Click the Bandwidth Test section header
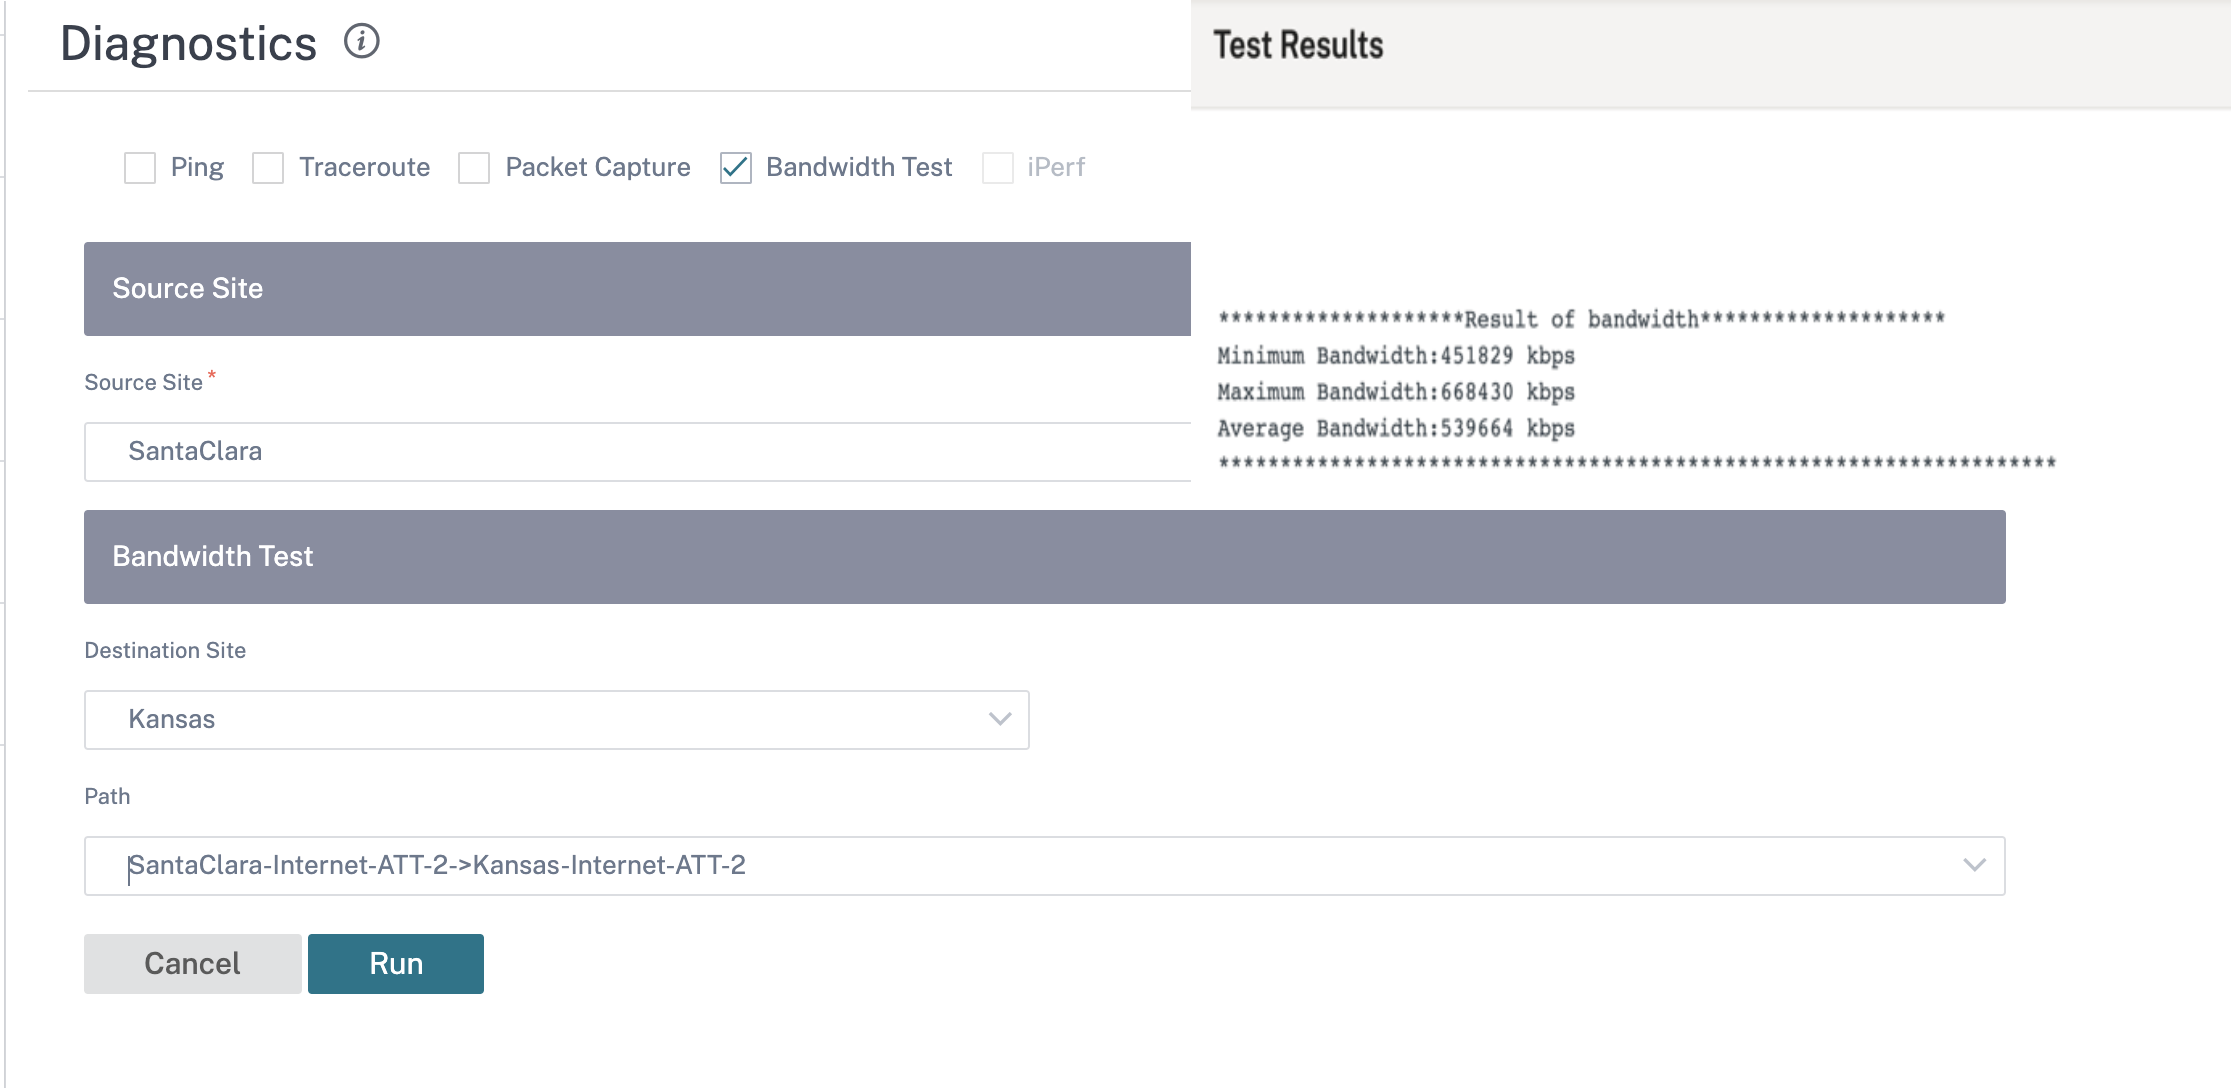Screen dimensions: 2231x1088 1045,557
